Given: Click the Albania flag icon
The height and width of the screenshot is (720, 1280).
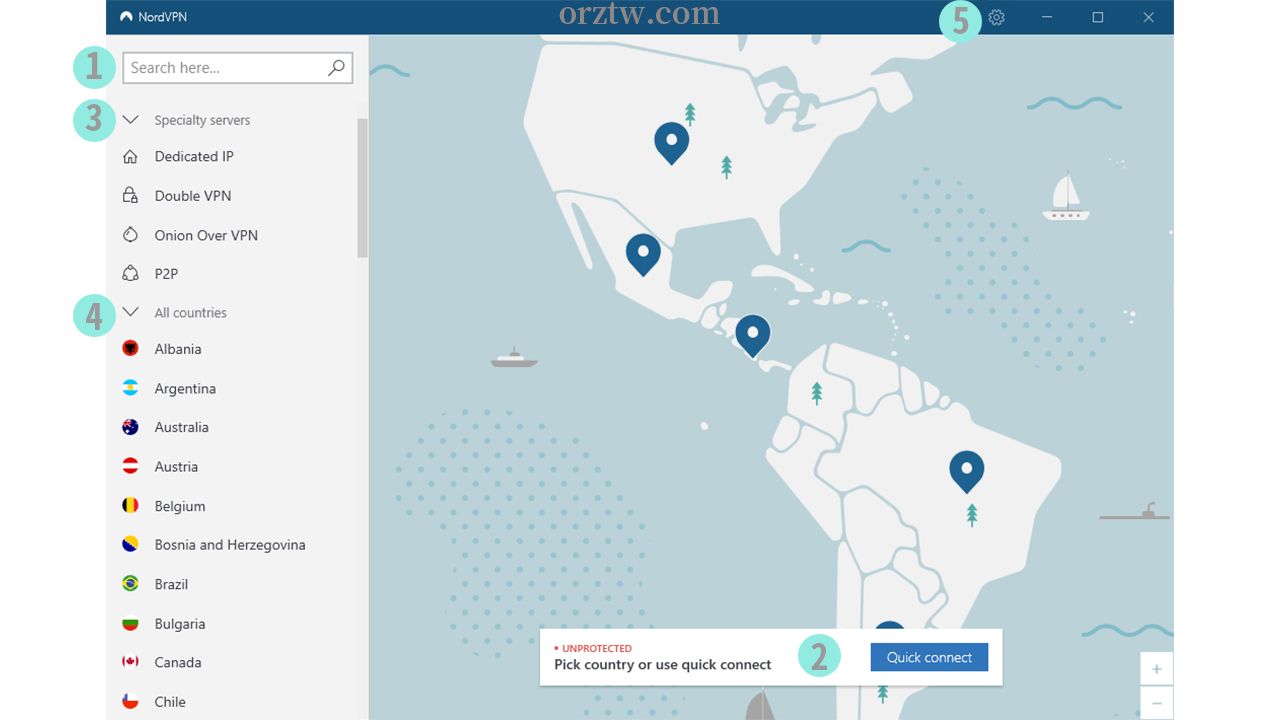Looking at the screenshot, I should [x=130, y=348].
